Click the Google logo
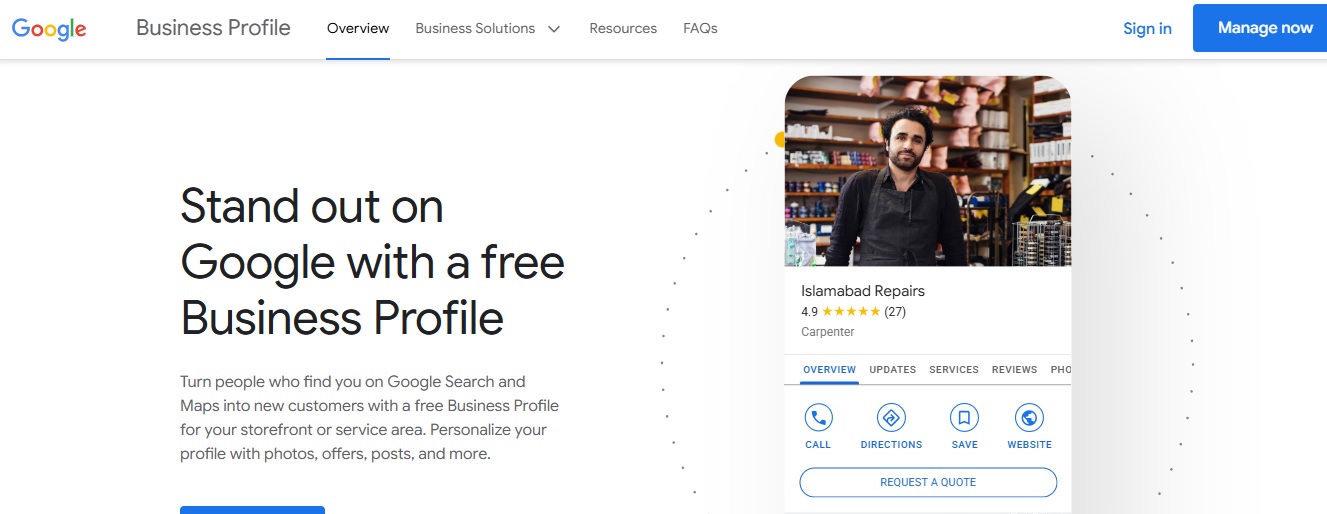 [49, 29]
